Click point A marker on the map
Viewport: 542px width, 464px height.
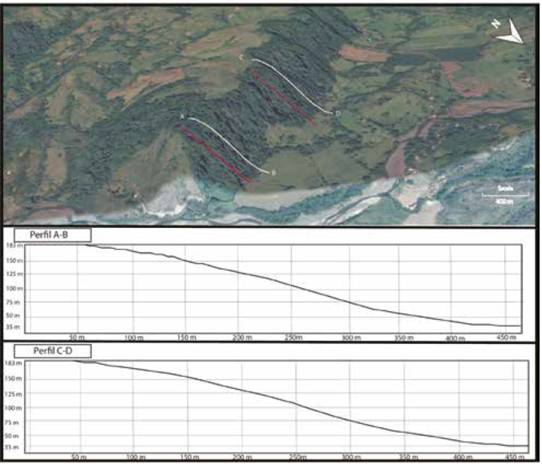point(182,117)
